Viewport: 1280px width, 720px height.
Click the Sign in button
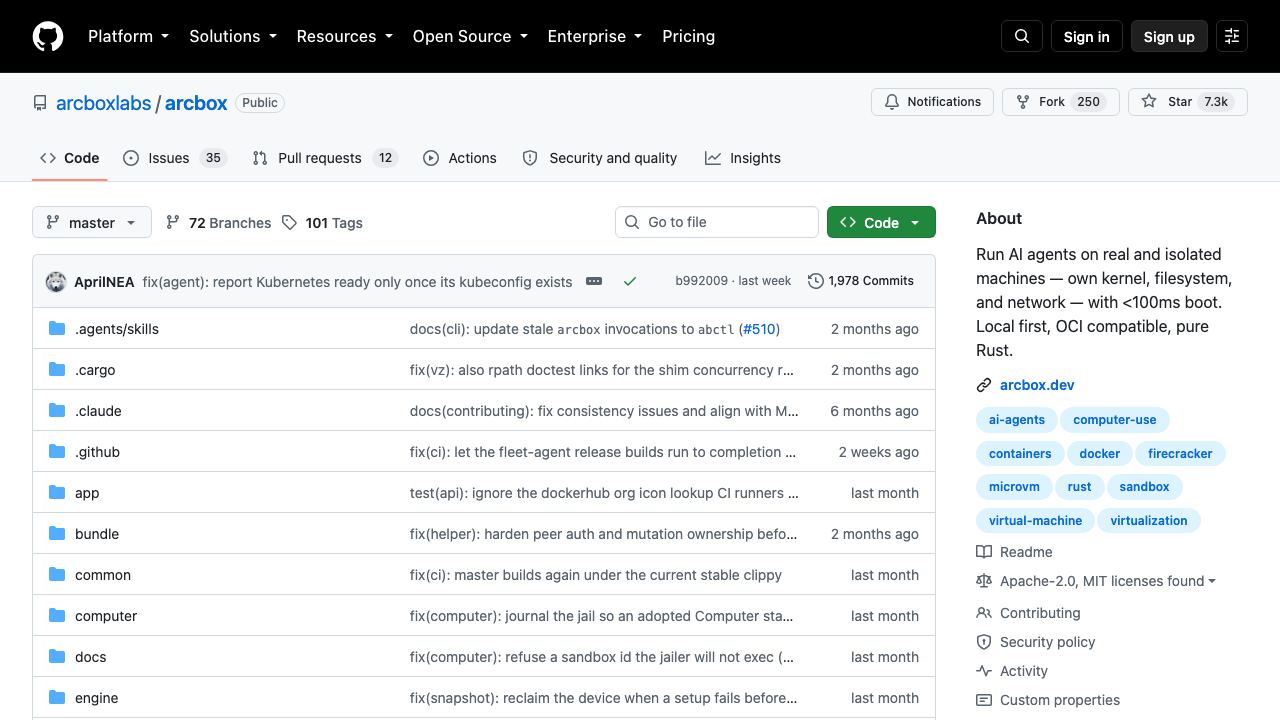tap(1086, 36)
